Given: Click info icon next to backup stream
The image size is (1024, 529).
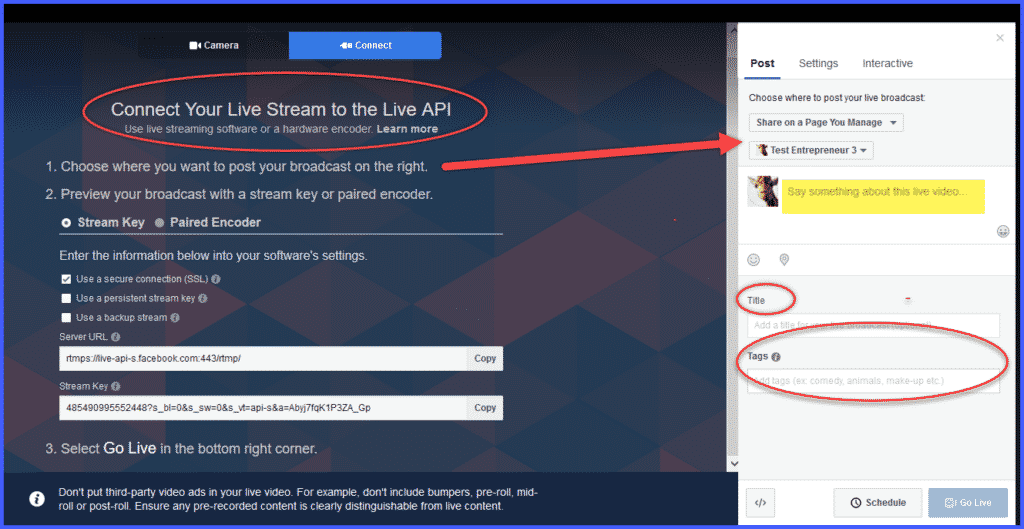Looking at the screenshot, I should point(175,318).
